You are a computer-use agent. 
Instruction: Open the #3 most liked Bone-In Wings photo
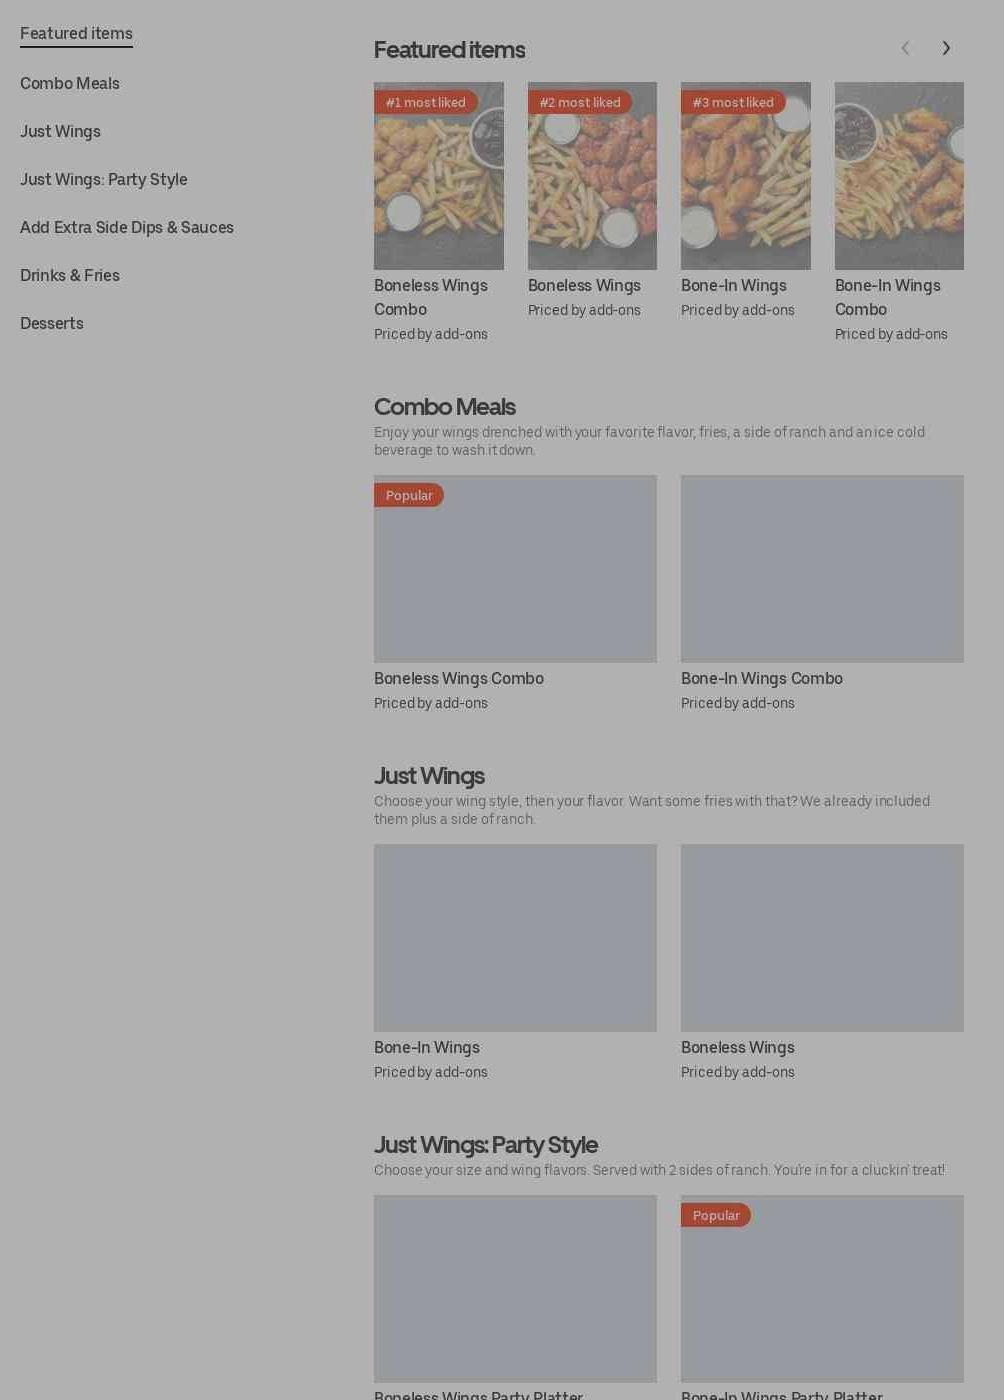[746, 176]
